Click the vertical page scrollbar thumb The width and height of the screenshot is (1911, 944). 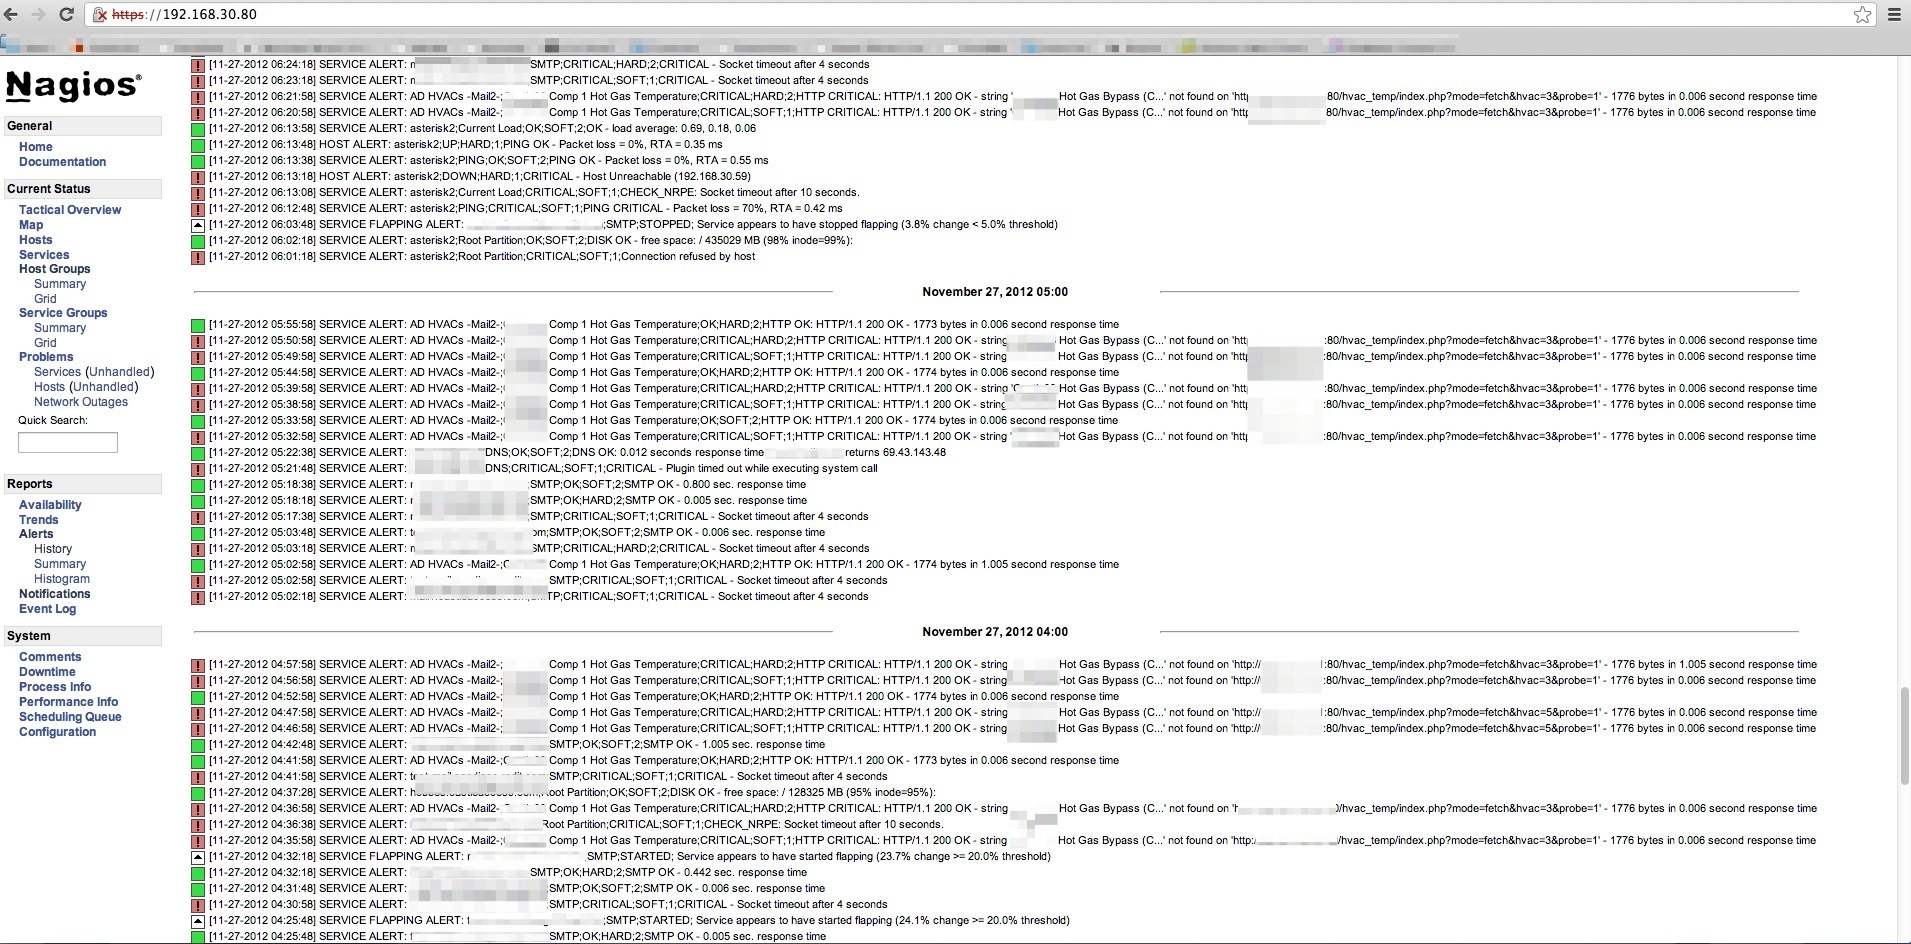click(1904, 736)
